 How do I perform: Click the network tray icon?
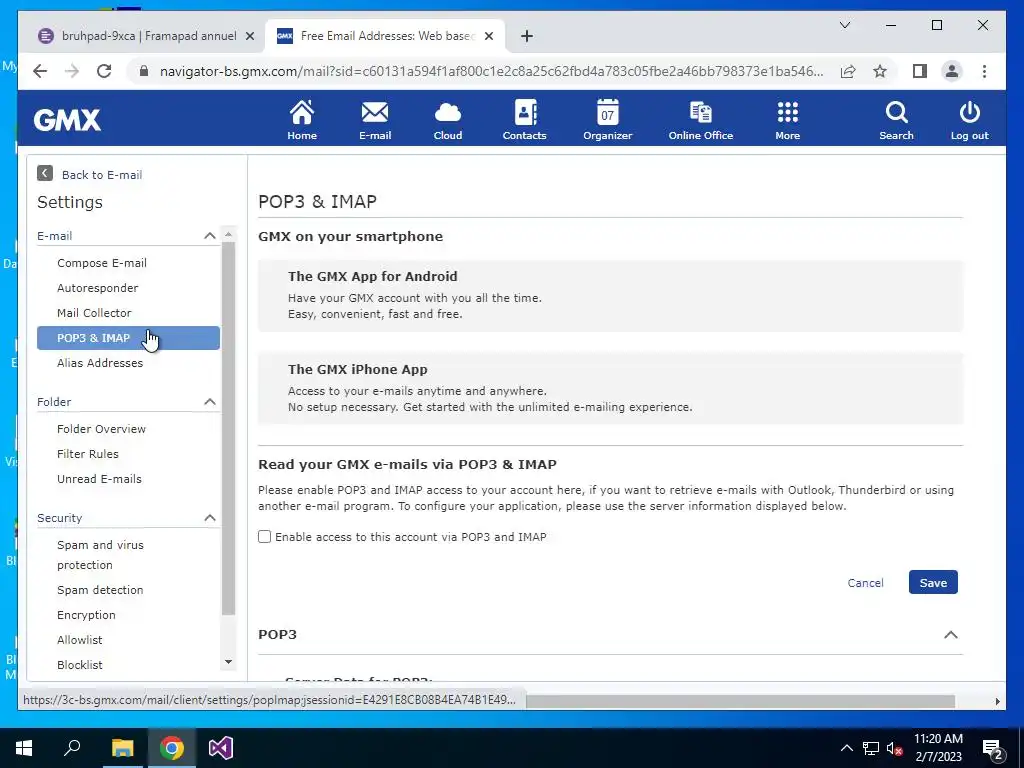tap(871, 748)
